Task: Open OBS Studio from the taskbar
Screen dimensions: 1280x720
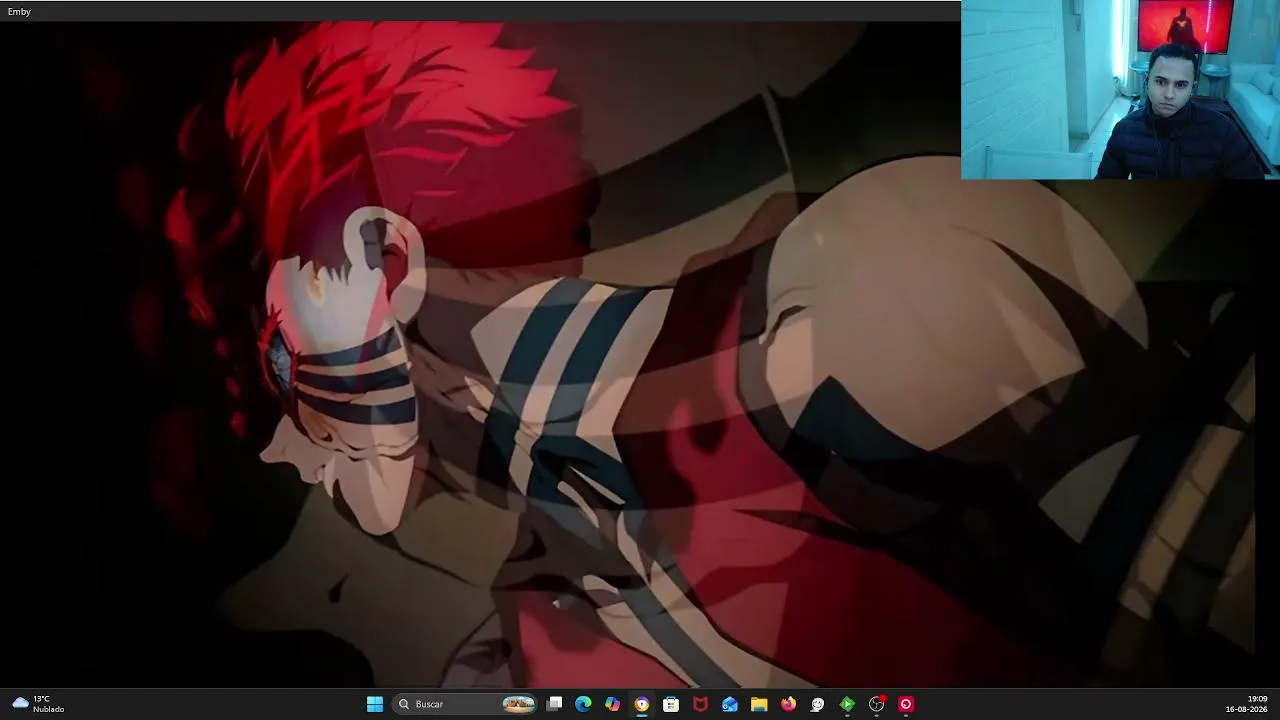Action: (x=877, y=704)
